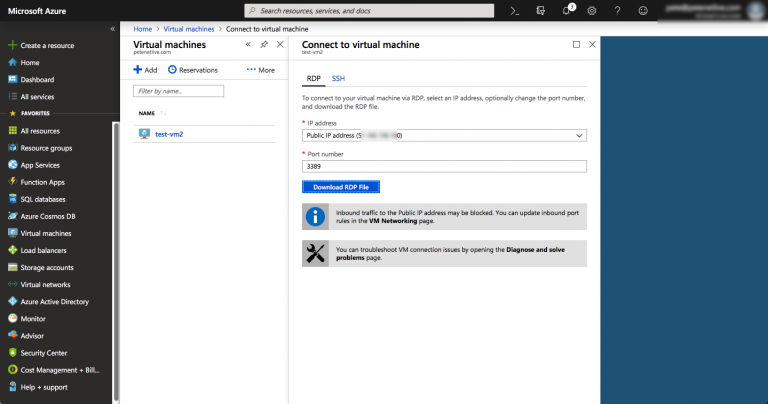Open Cloud Shell from the top bar
768x404 pixels.
(x=514, y=11)
